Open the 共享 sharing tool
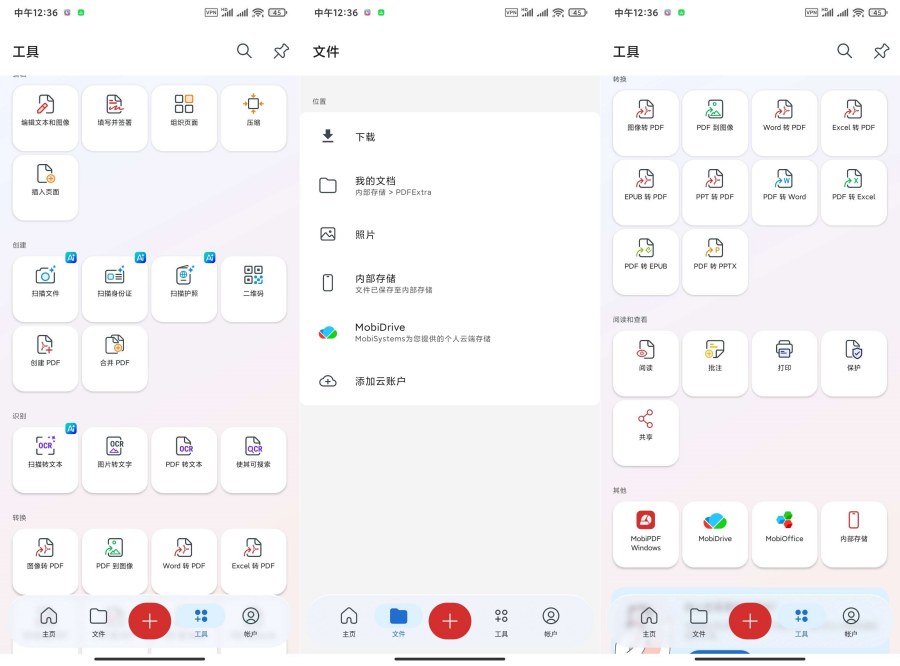The width and height of the screenshot is (900, 666). tap(645, 433)
